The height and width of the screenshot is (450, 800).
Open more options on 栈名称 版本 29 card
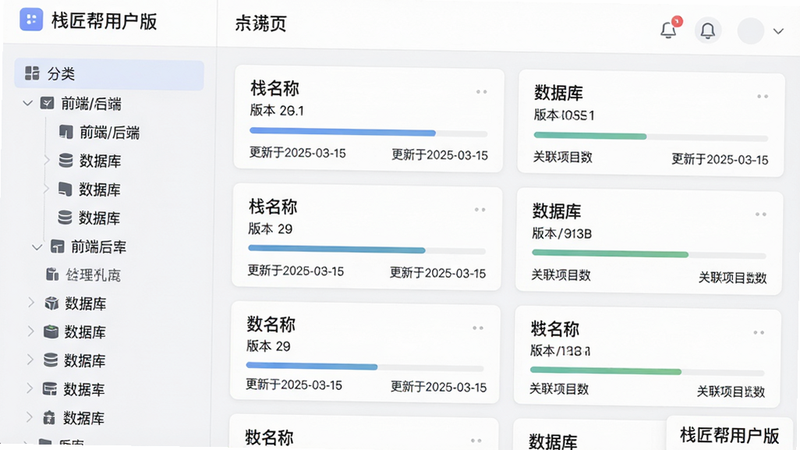480,210
